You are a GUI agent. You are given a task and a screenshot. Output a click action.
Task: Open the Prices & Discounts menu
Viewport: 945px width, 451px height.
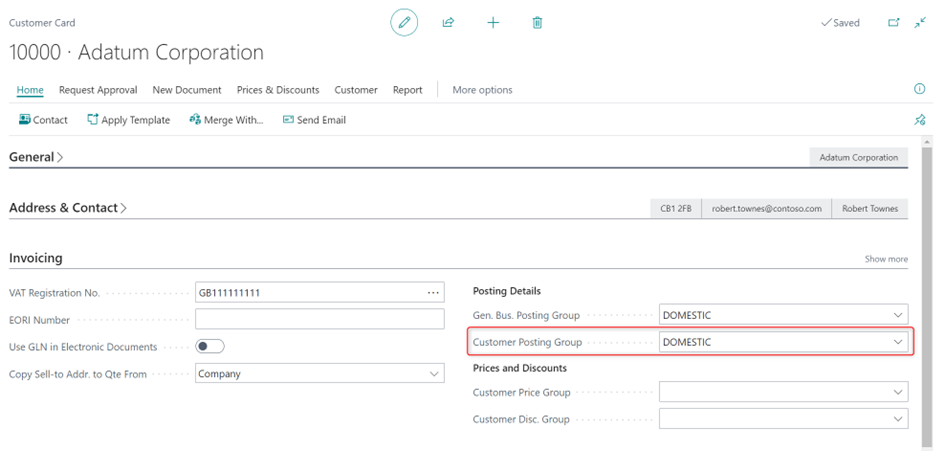(278, 90)
